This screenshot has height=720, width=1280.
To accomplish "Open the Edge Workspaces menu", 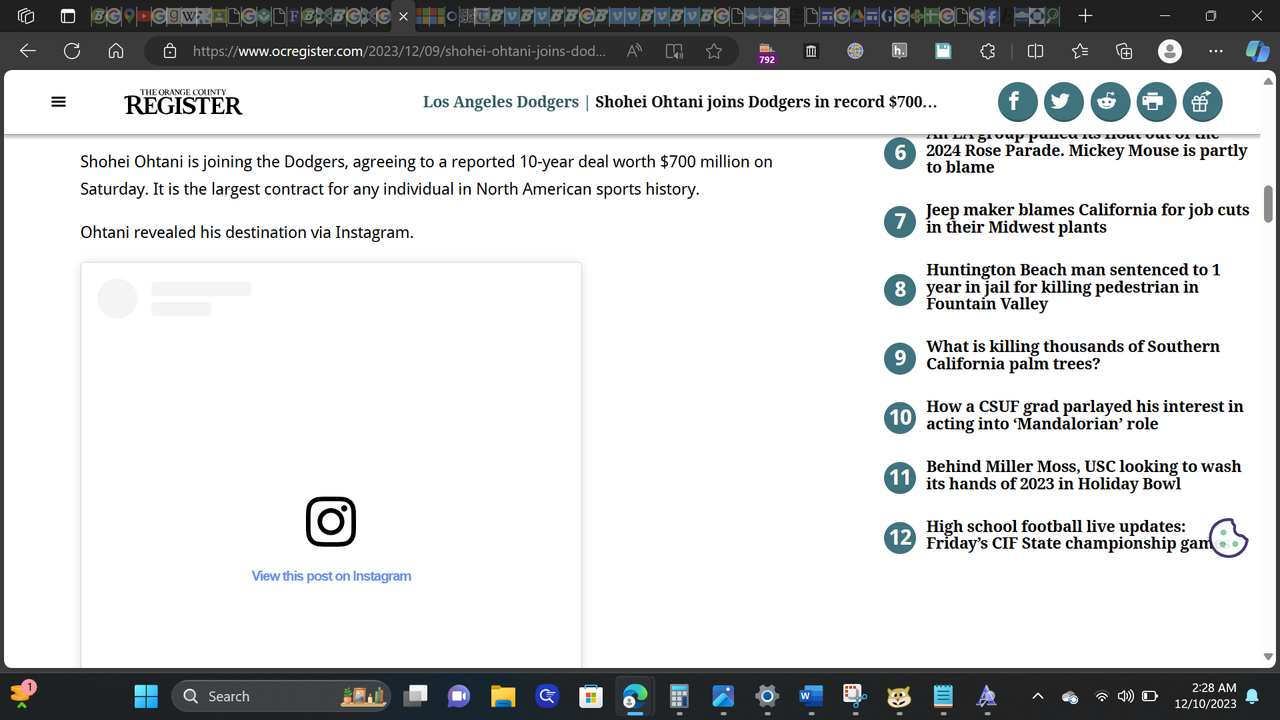I will pos(26,16).
